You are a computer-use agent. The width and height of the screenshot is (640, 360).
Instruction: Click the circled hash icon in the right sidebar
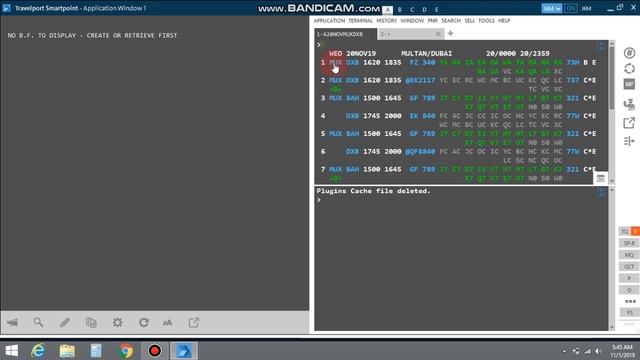(x=629, y=53)
